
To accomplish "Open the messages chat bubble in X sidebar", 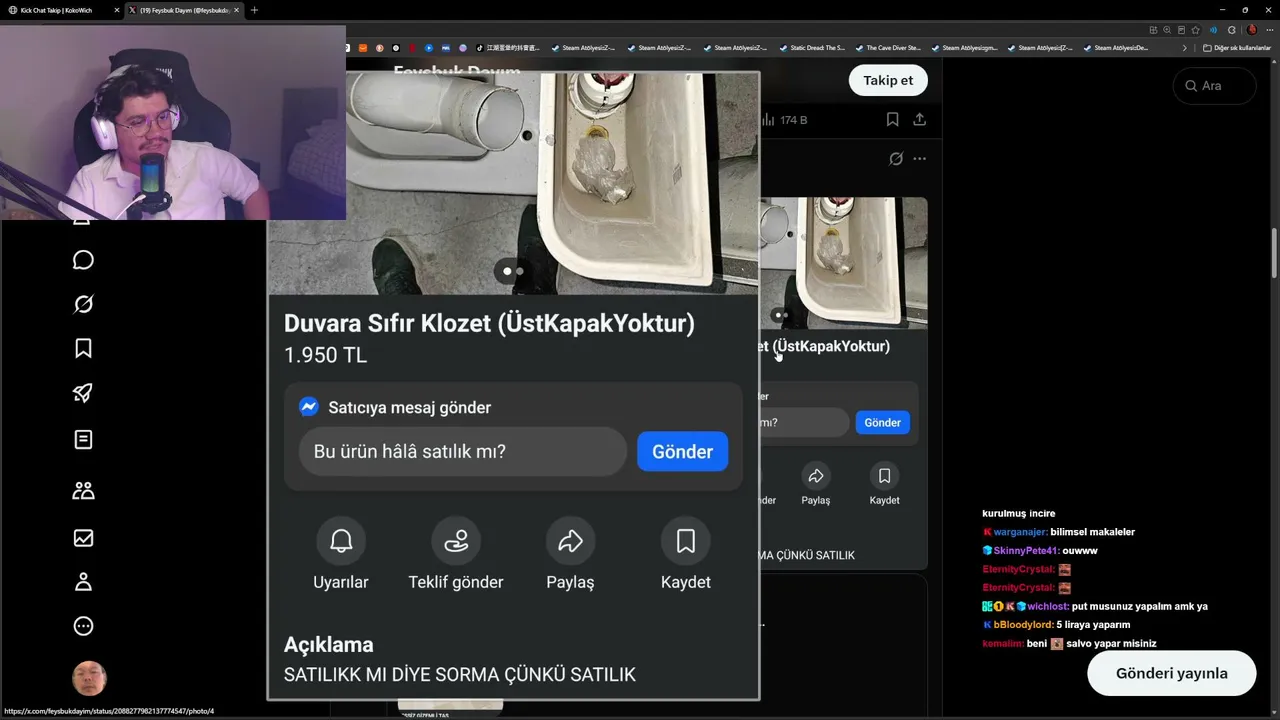I will 83,260.
